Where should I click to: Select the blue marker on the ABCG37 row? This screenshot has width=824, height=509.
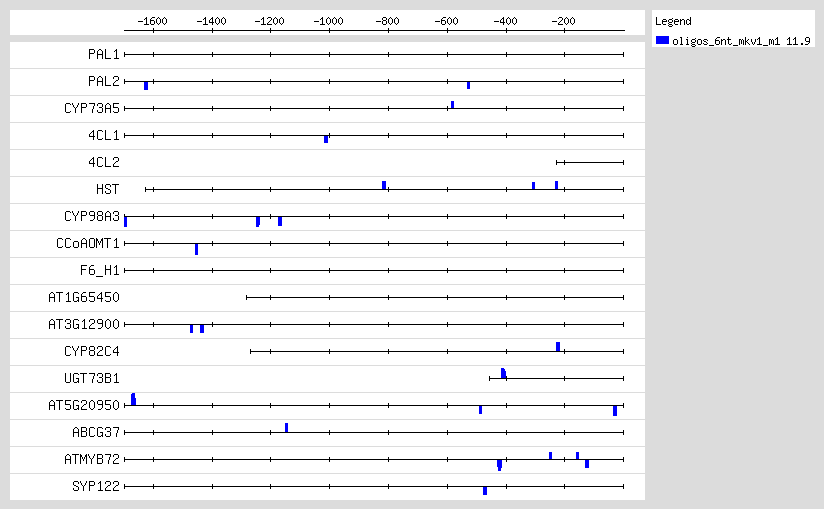click(x=286, y=427)
